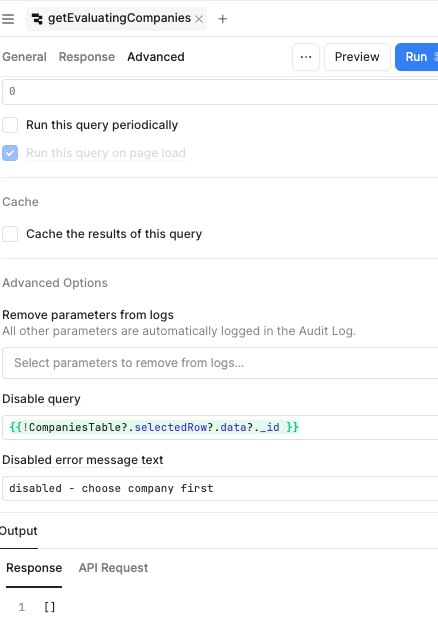Add a new query with plus icon
The image size is (438, 628).
(223, 19)
